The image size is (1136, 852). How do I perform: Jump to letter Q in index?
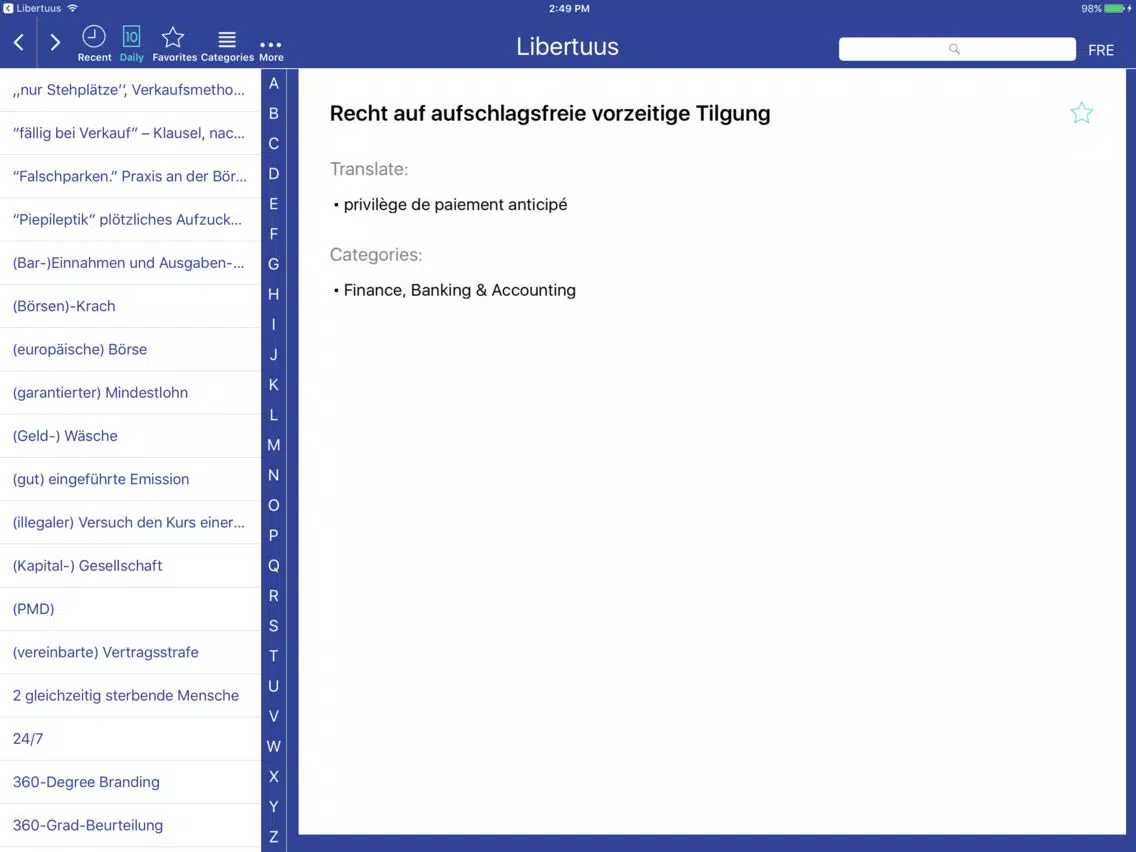(x=274, y=566)
